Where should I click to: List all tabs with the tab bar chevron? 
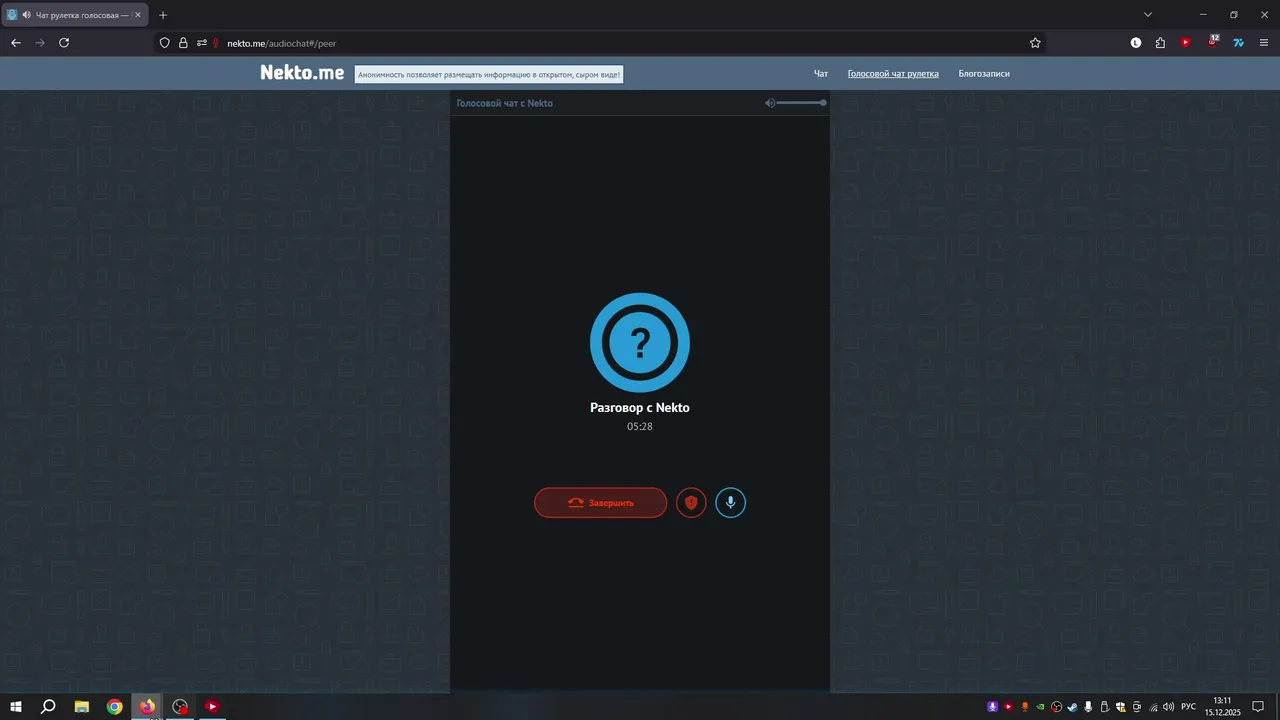[1148, 15]
